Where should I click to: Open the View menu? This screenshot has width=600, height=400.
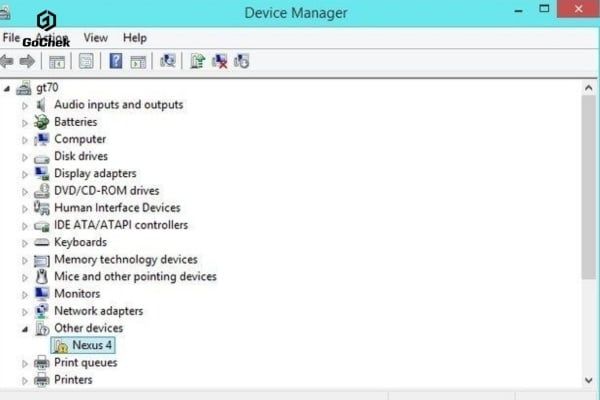click(x=96, y=38)
